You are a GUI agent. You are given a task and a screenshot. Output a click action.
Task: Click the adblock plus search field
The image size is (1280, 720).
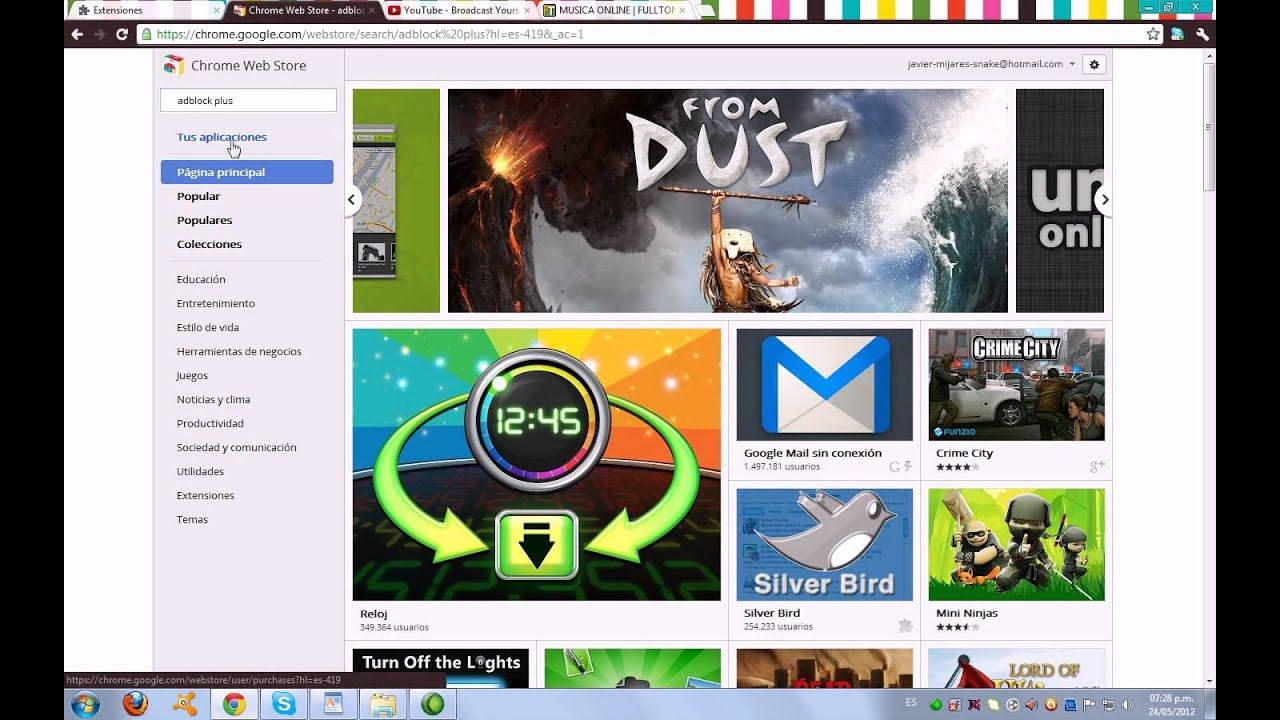(x=248, y=100)
